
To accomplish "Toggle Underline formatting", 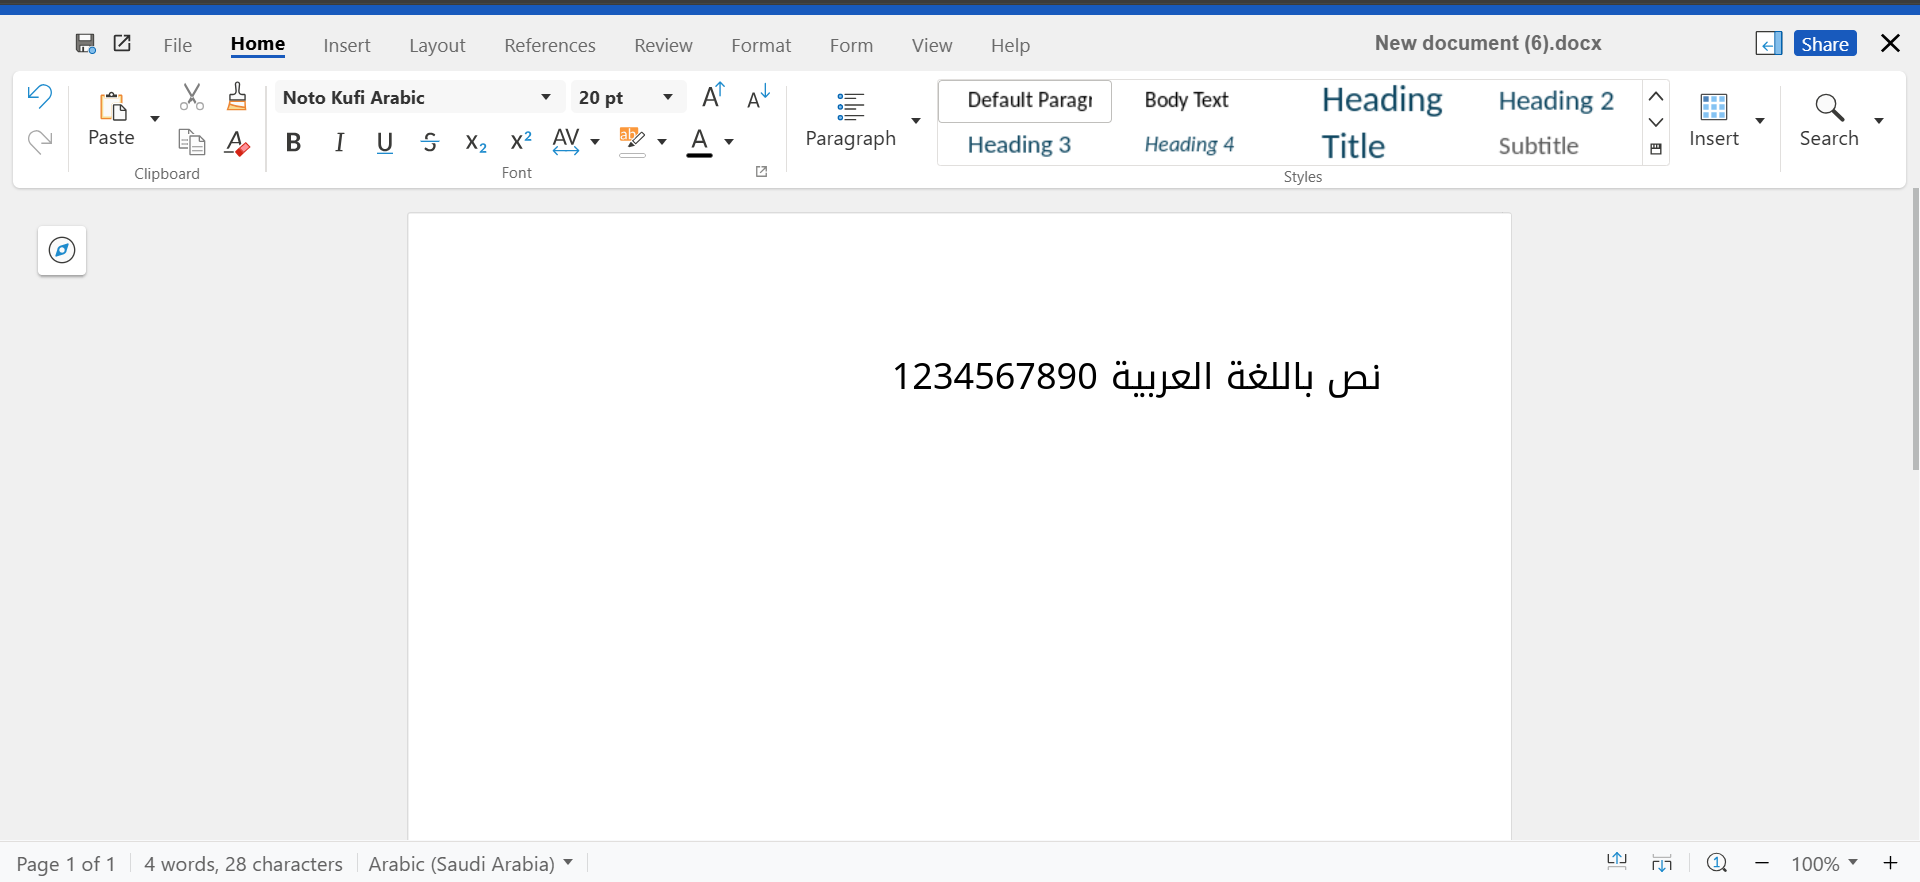I will 384,143.
